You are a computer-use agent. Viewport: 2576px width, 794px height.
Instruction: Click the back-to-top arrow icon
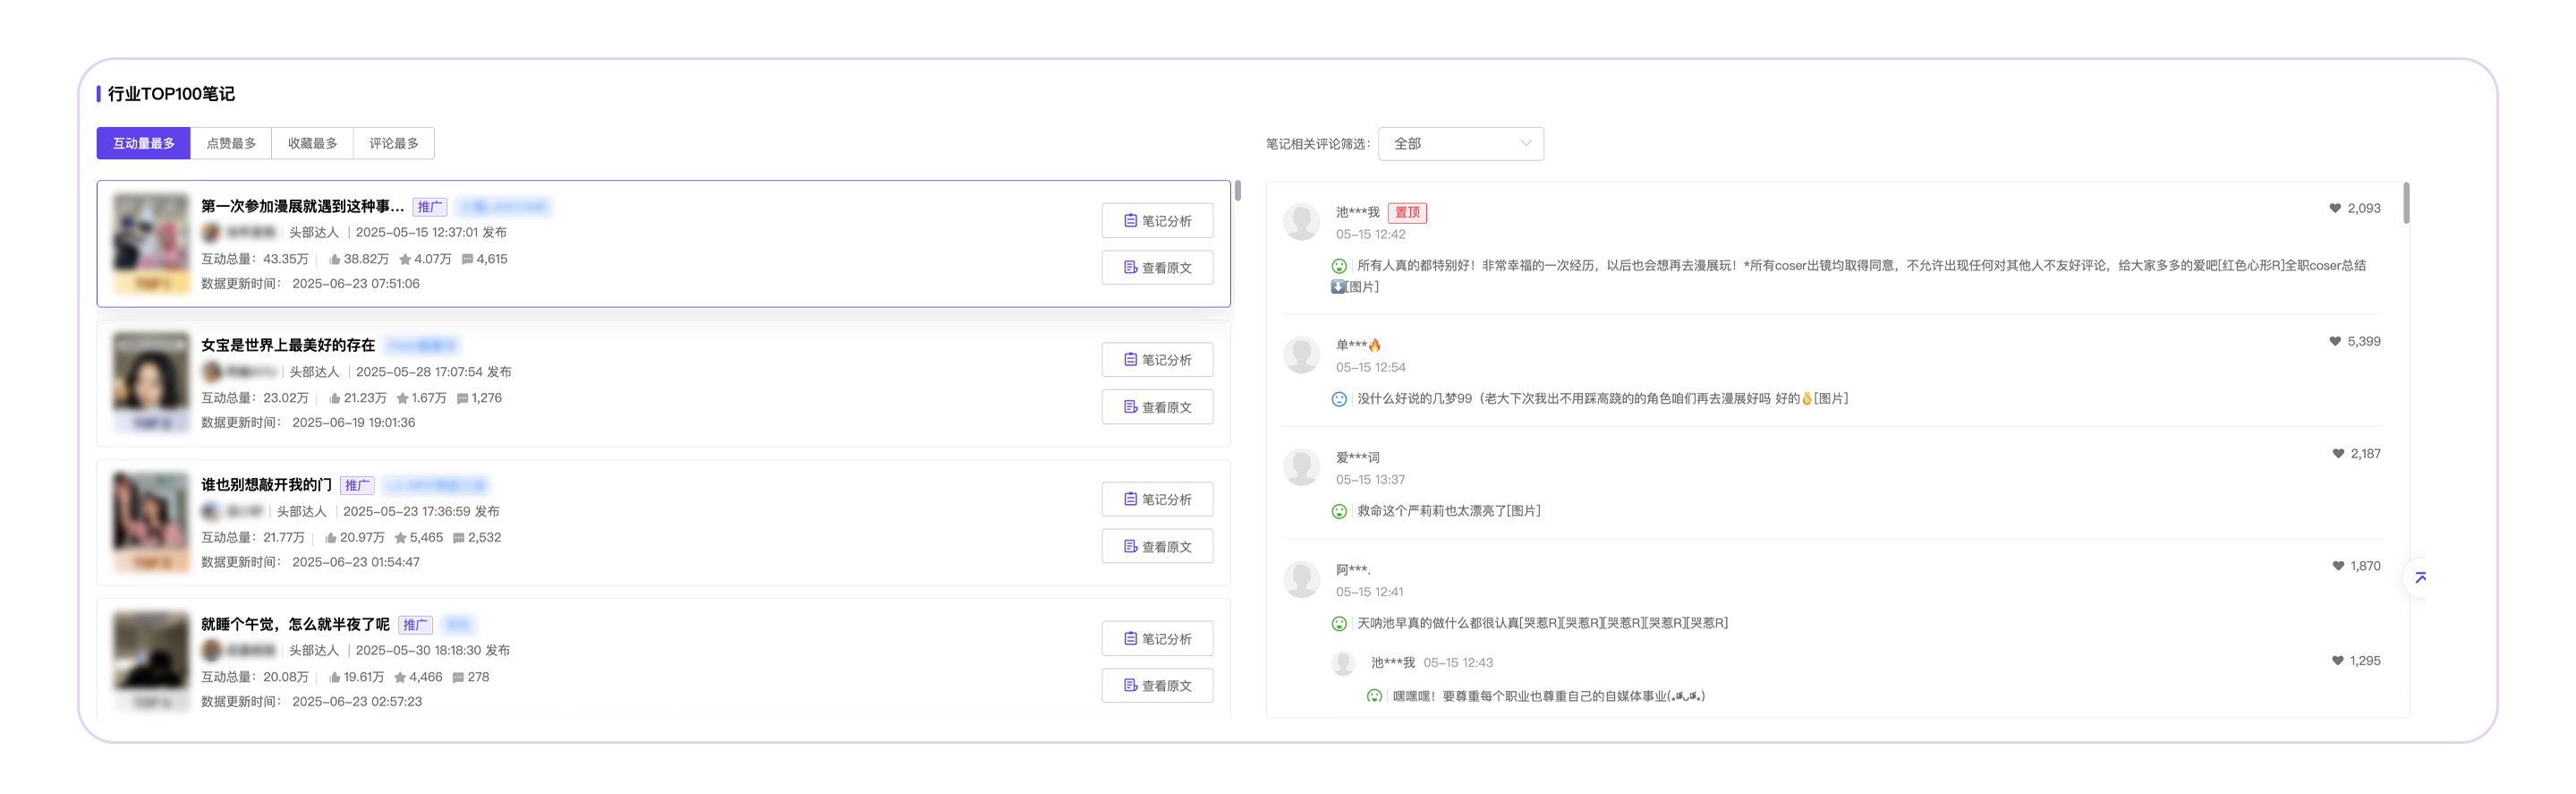click(x=2420, y=577)
